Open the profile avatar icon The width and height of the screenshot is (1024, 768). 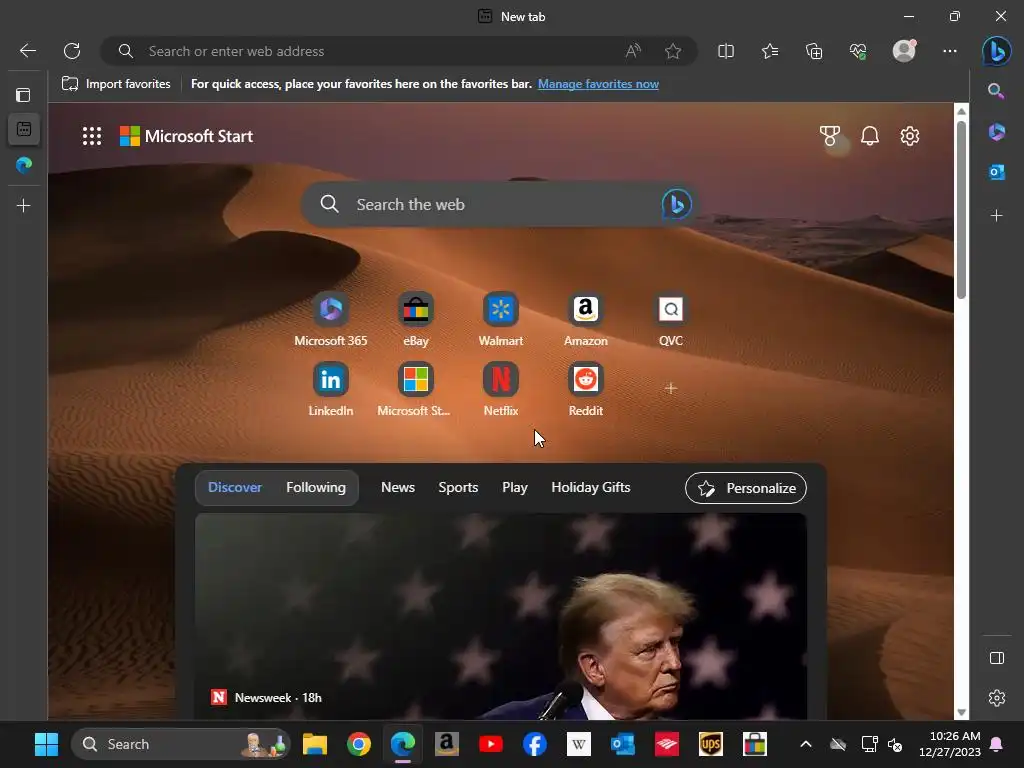(904, 51)
